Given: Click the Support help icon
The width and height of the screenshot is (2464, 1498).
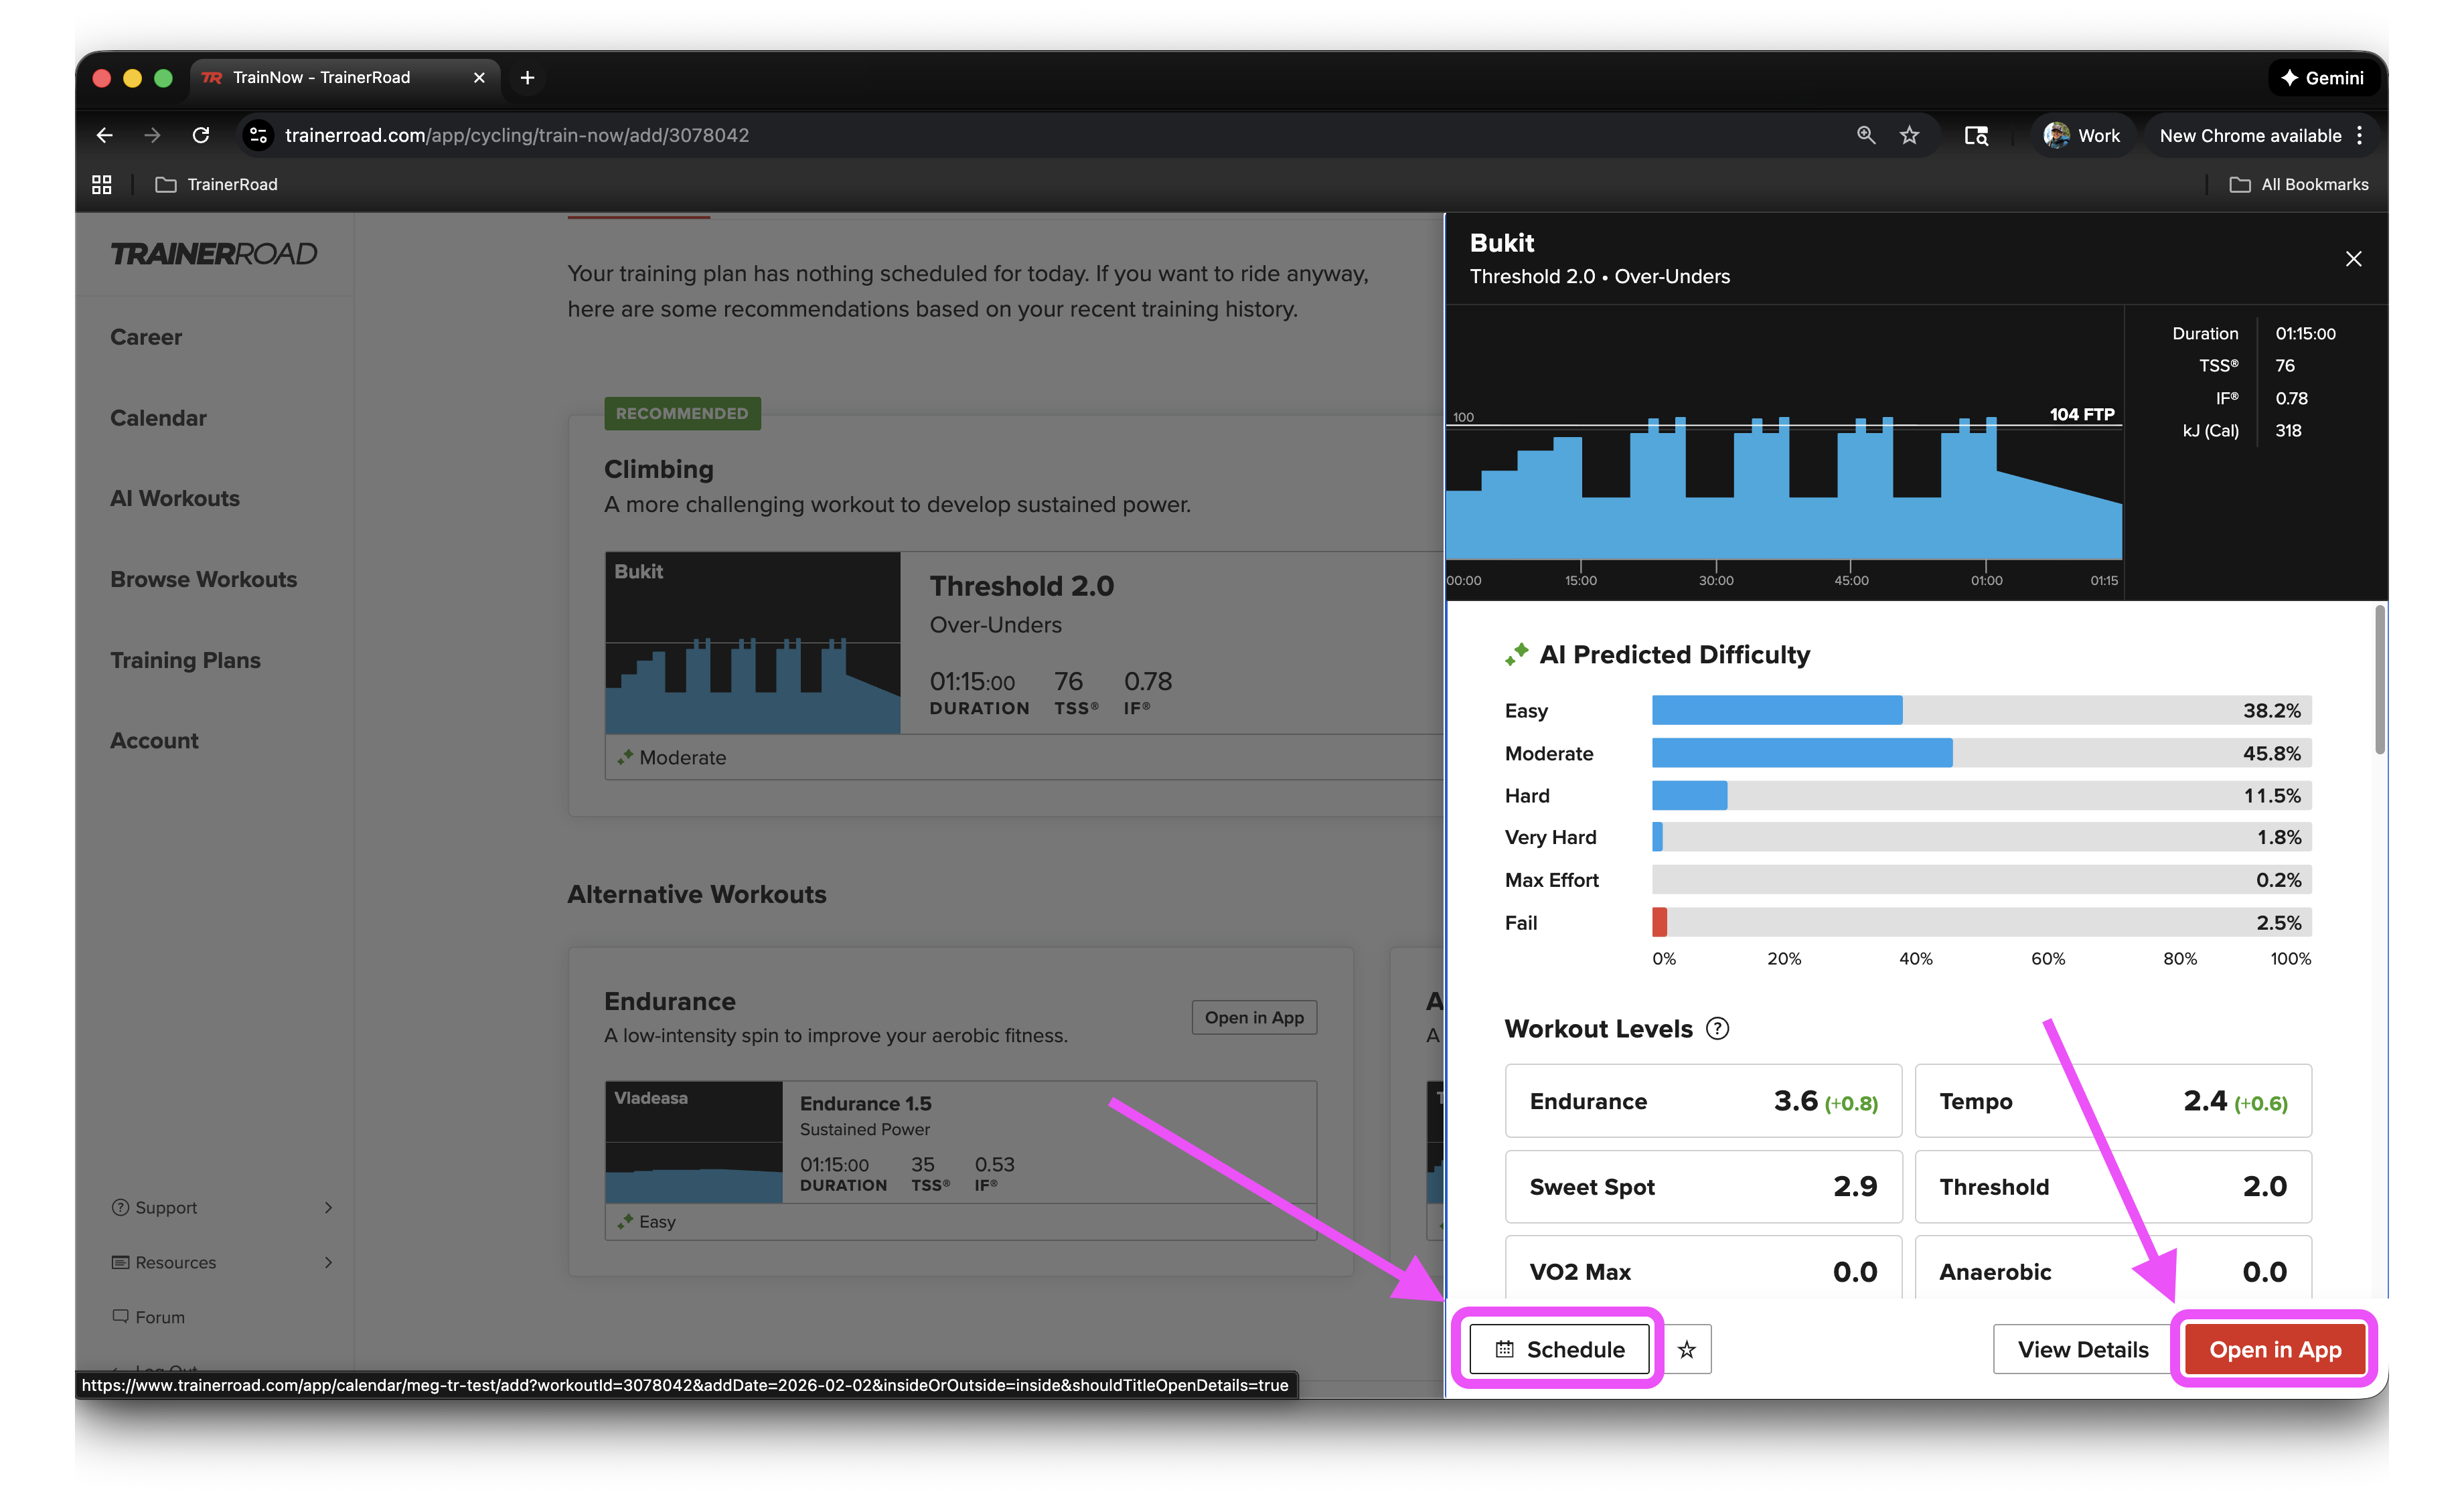Looking at the screenshot, I should [x=120, y=1208].
